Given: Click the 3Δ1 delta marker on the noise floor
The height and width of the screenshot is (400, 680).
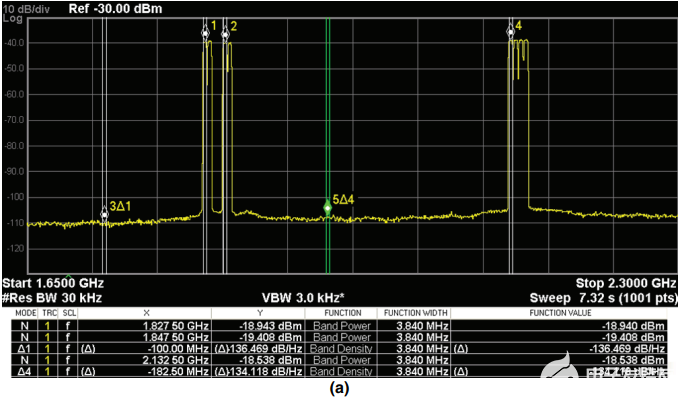Looking at the screenshot, I should (104, 214).
